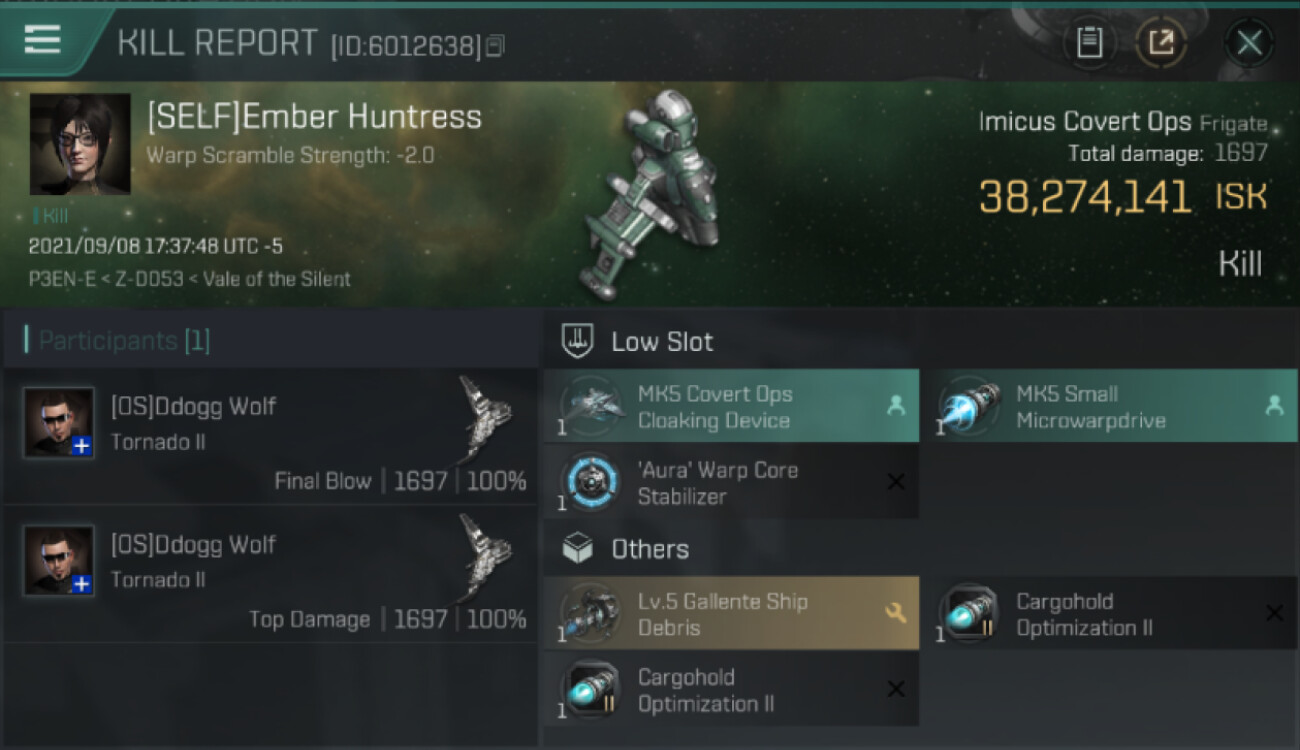
Task: Open Ddogg Wolf Top Damage portrait
Action: (59, 561)
